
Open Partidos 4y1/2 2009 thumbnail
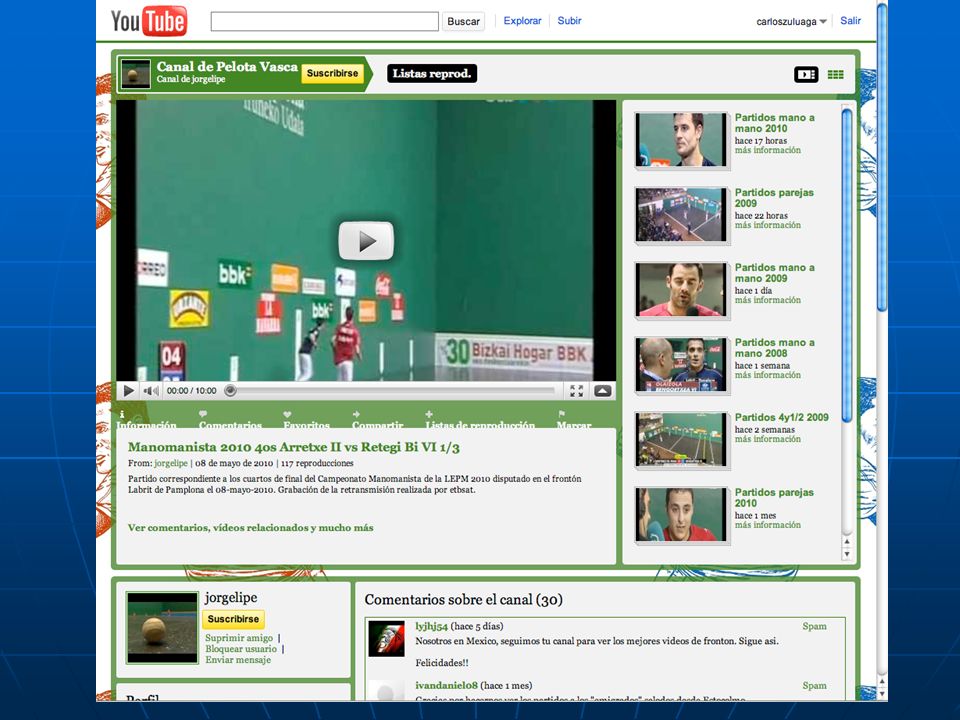pyautogui.click(x=682, y=440)
